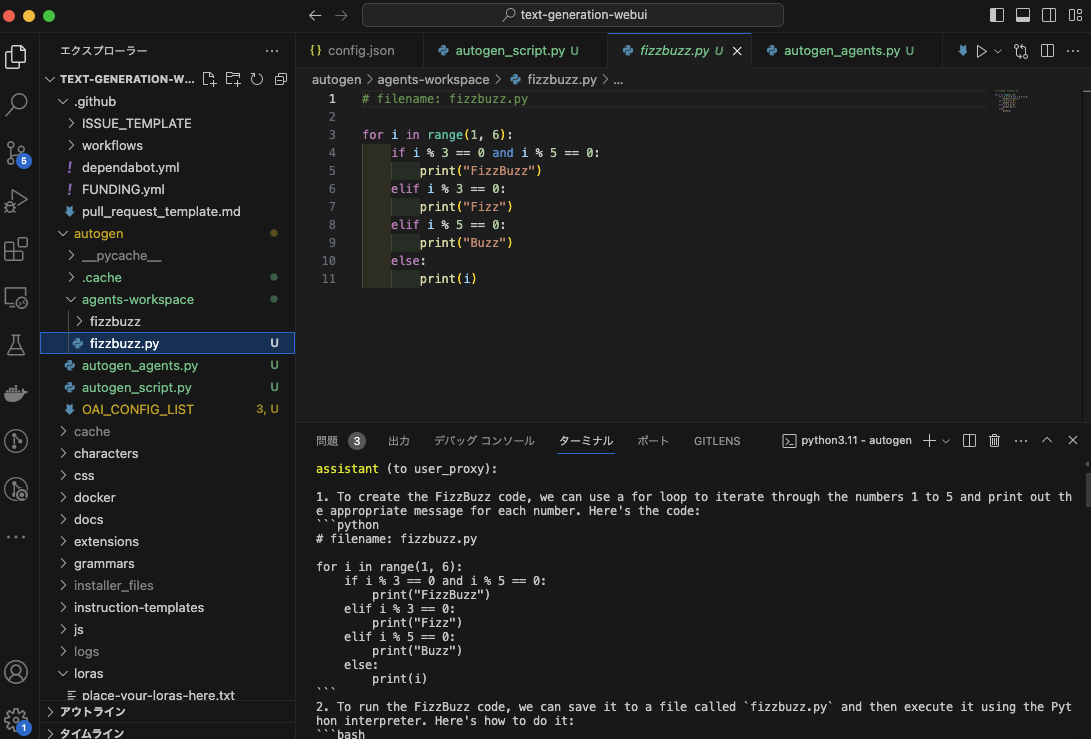Image resolution: width=1091 pixels, height=739 pixels.
Task: Collapse all folders in Explorer
Action: point(281,79)
